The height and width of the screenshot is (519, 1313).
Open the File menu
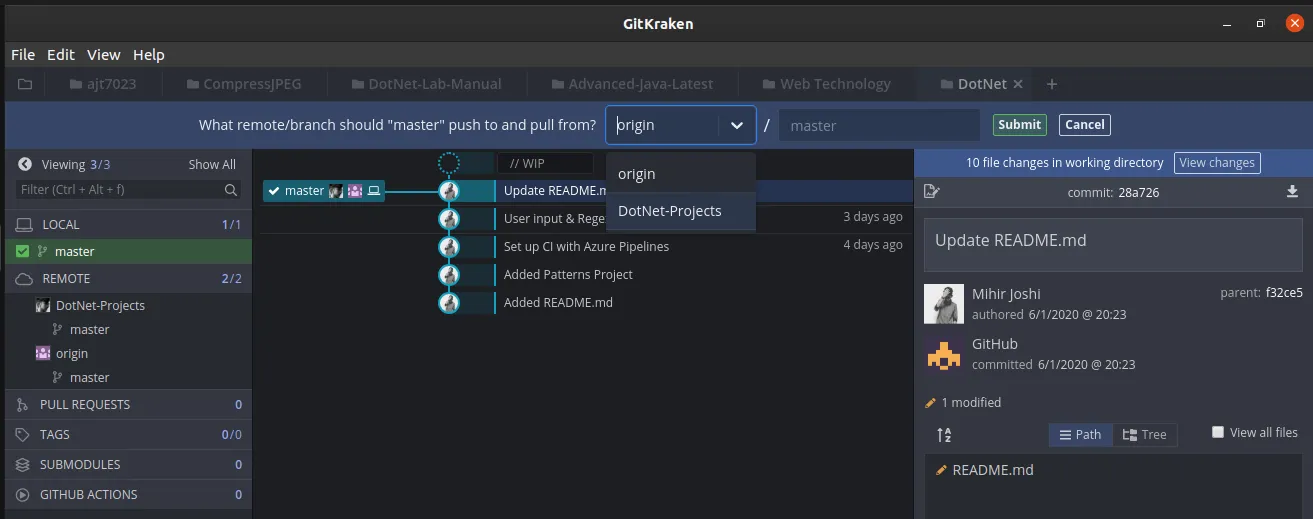(23, 55)
